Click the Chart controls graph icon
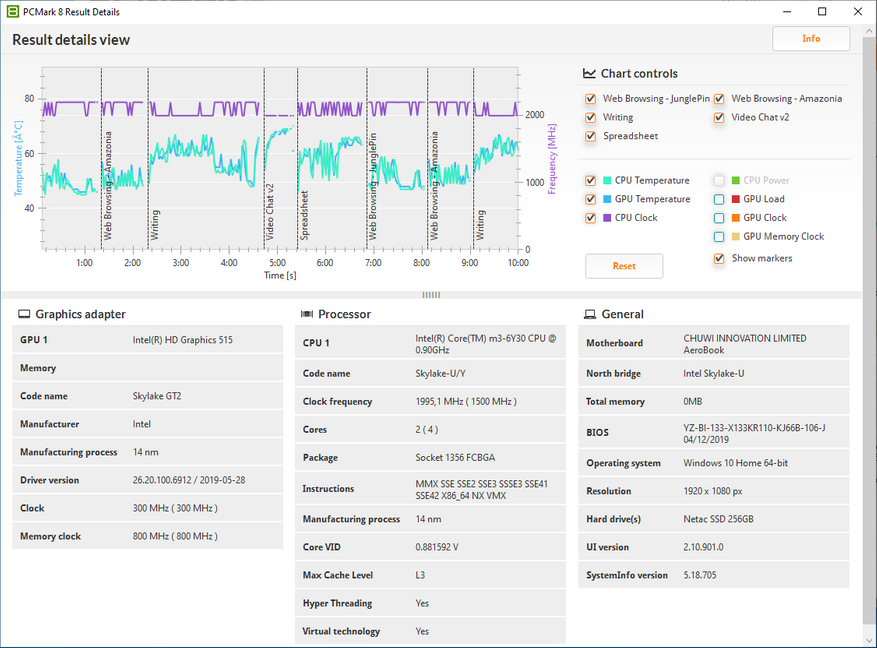 [x=590, y=74]
